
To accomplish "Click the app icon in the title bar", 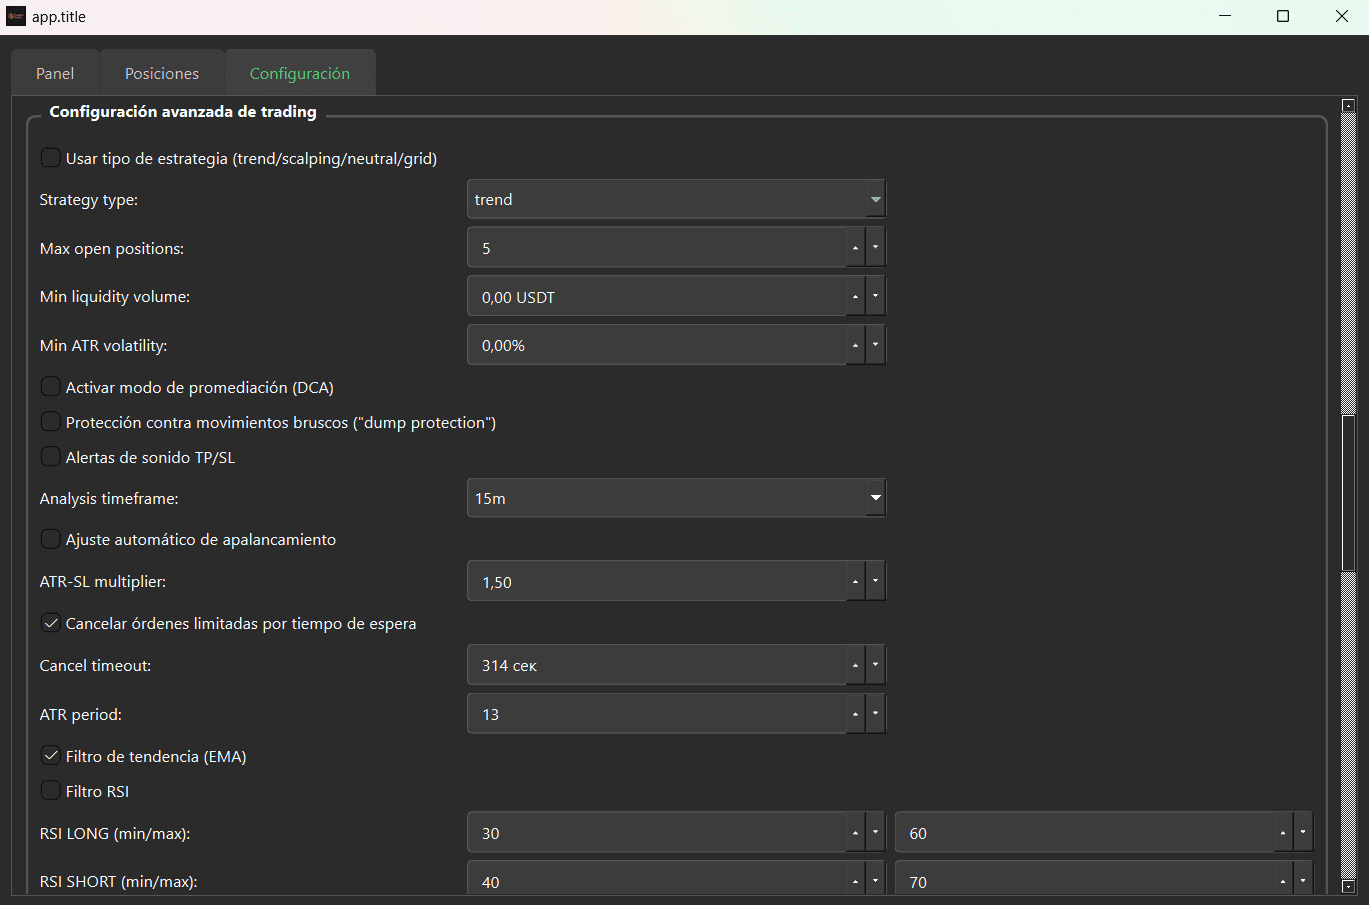I will coord(15,16).
